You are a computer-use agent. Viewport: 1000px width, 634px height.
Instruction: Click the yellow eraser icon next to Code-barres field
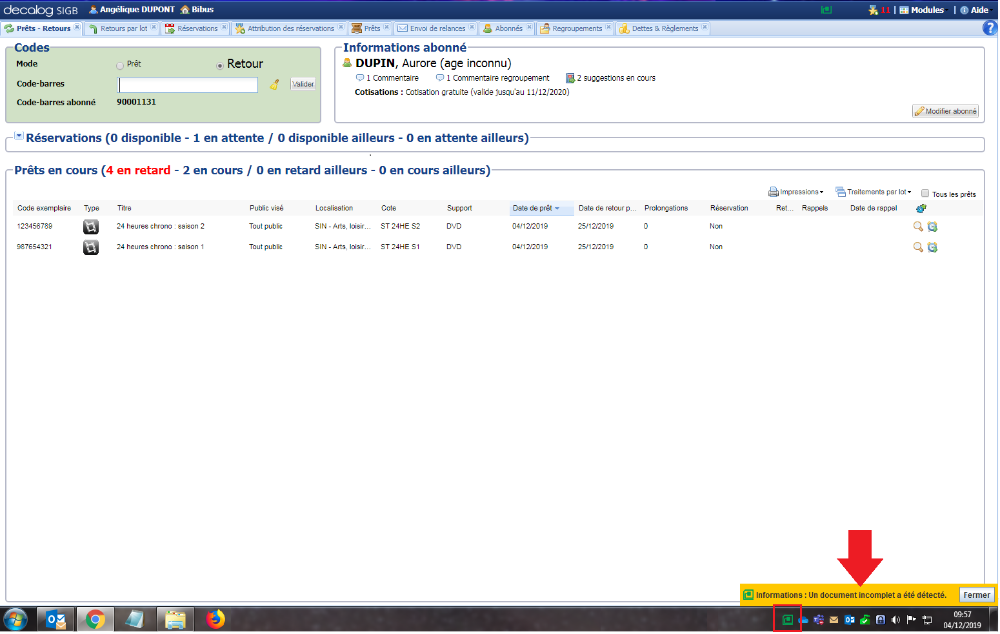[276, 84]
